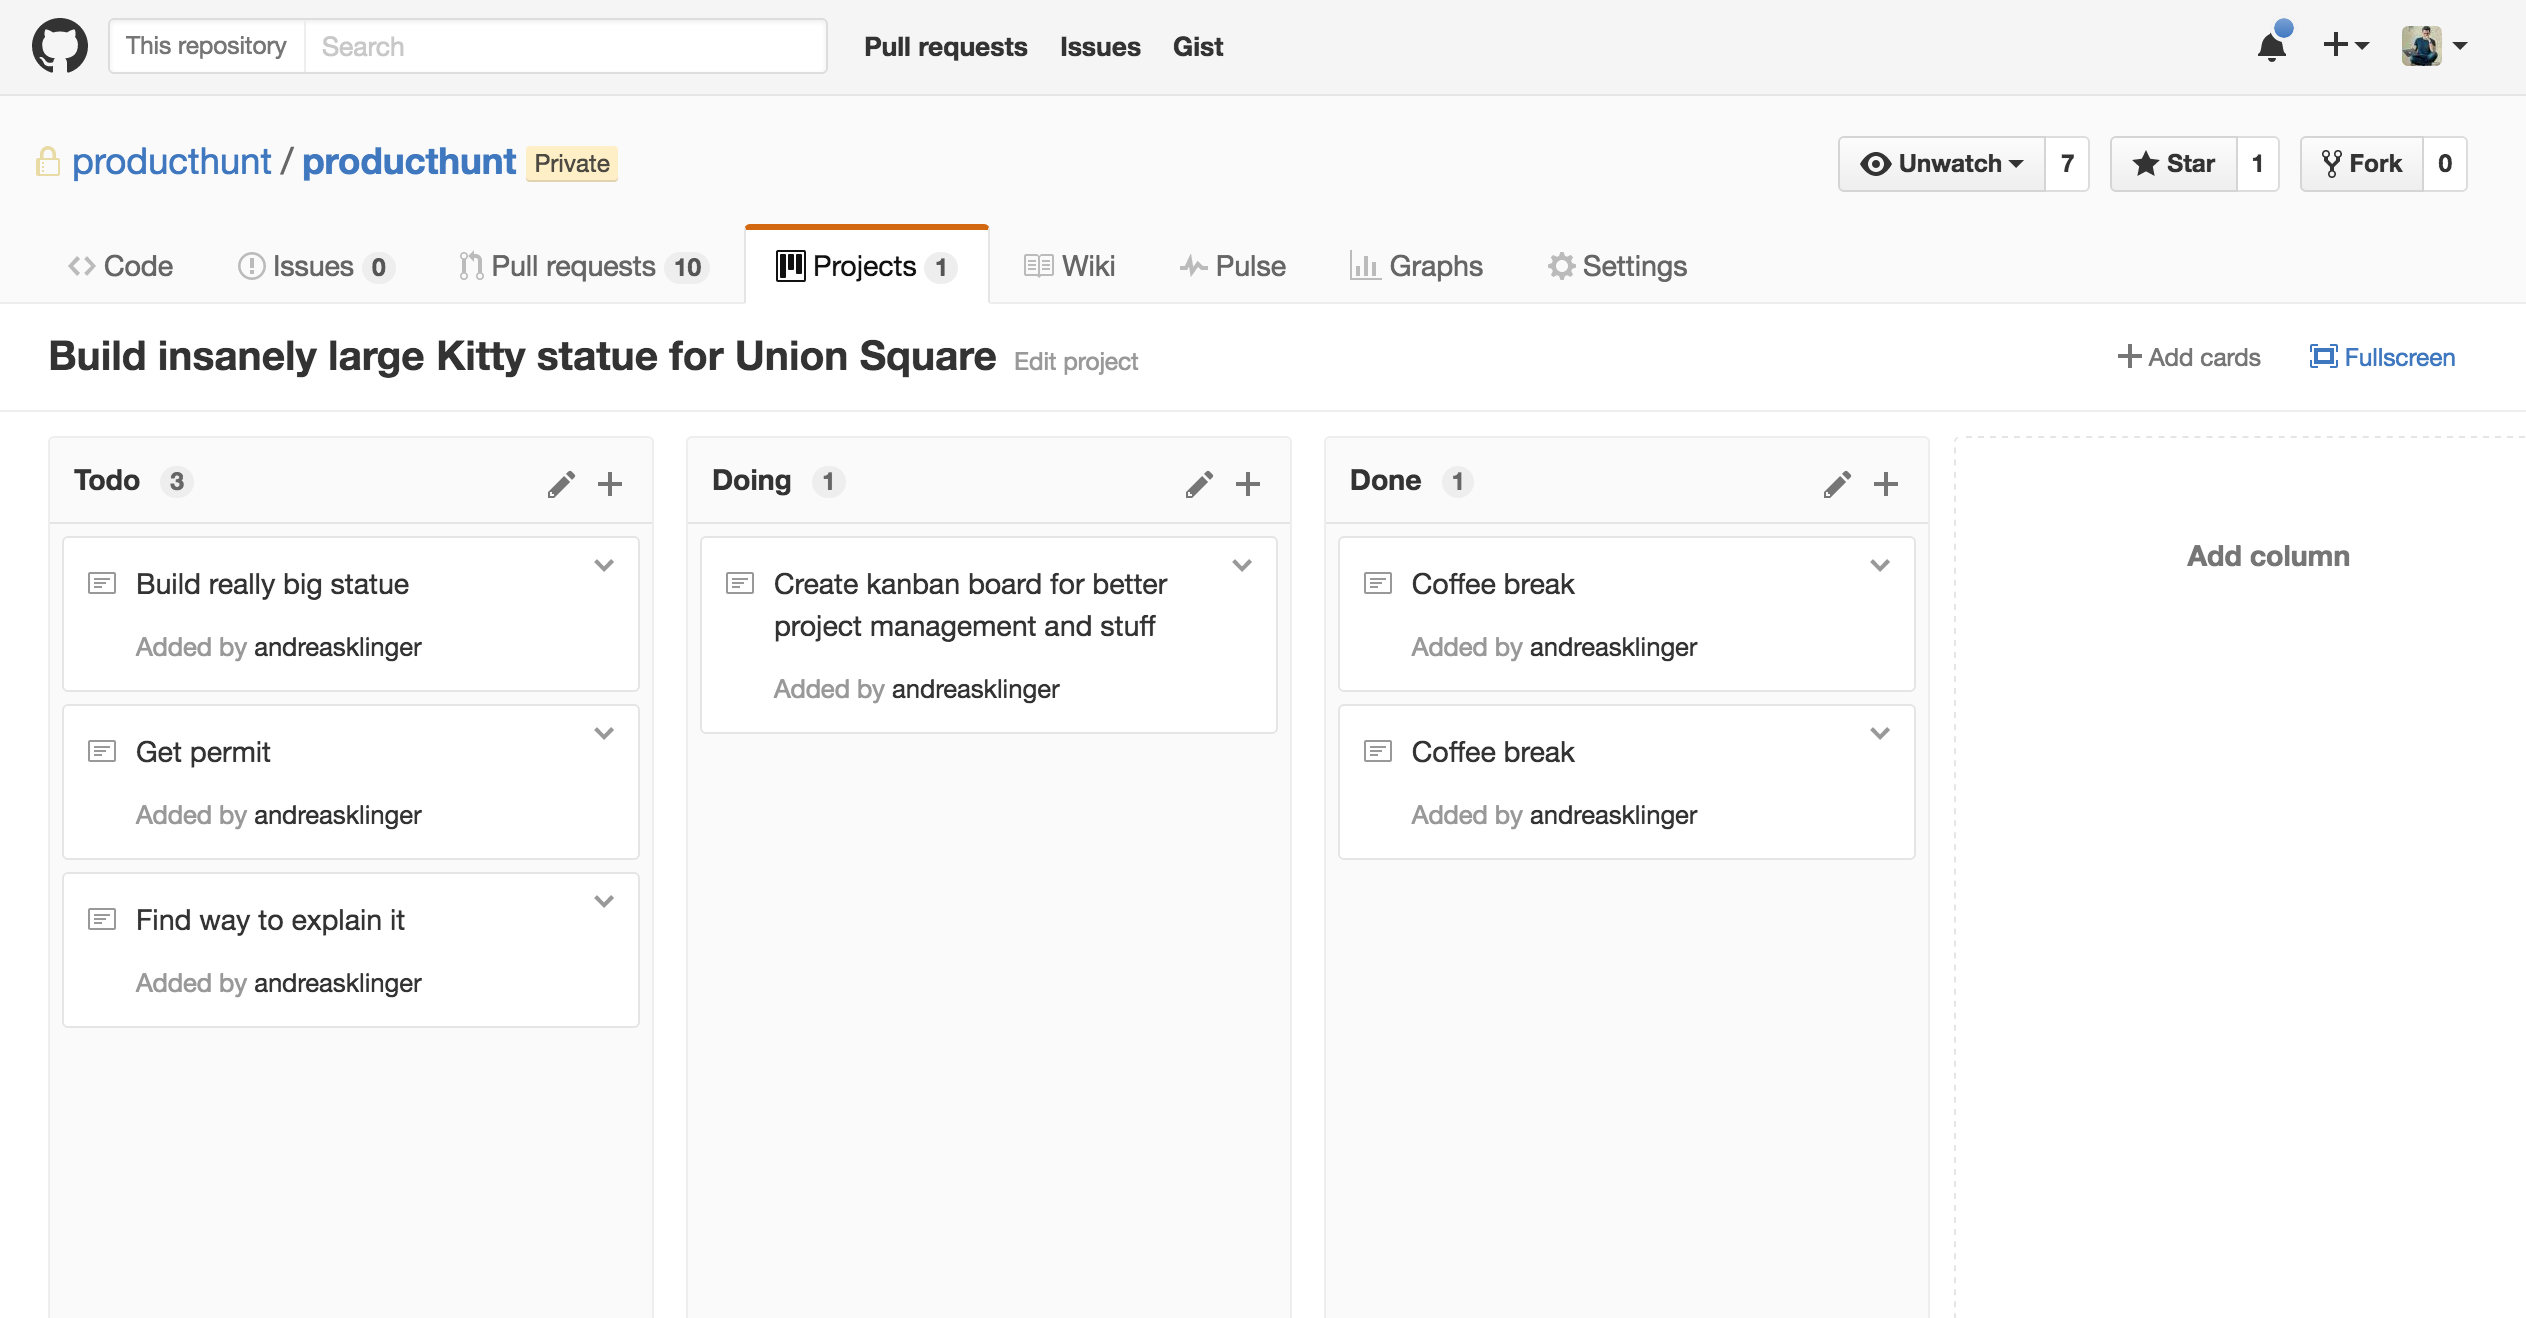The height and width of the screenshot is (1318, 2526).
Task: Click Add column on the board
Action: 2267,556
